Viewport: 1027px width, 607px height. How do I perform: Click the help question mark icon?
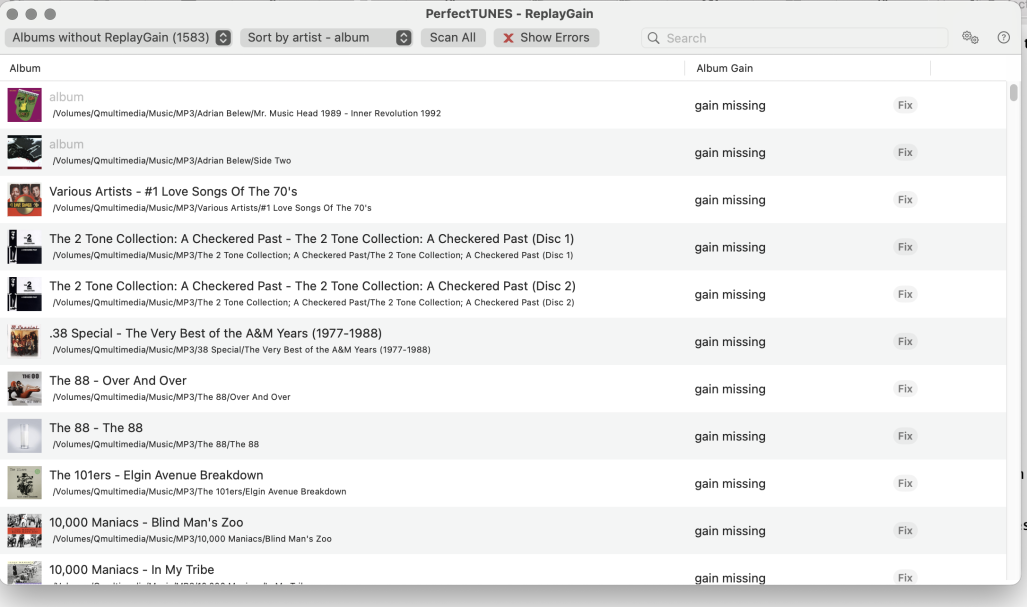[1003, 38]
